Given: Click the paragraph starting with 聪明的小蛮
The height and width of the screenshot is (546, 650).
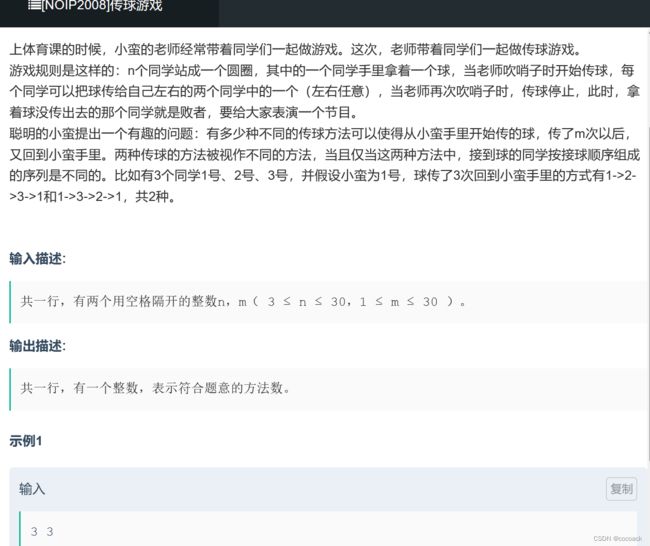Looking at the screenshot, I should (325, 165).
